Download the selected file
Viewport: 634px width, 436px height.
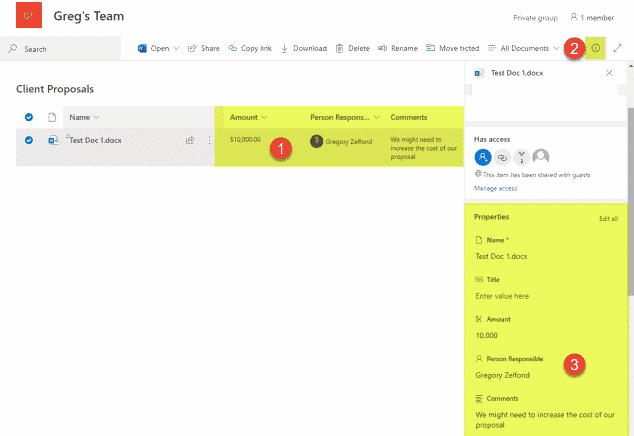pyautogui.click(x=304, y=49)
